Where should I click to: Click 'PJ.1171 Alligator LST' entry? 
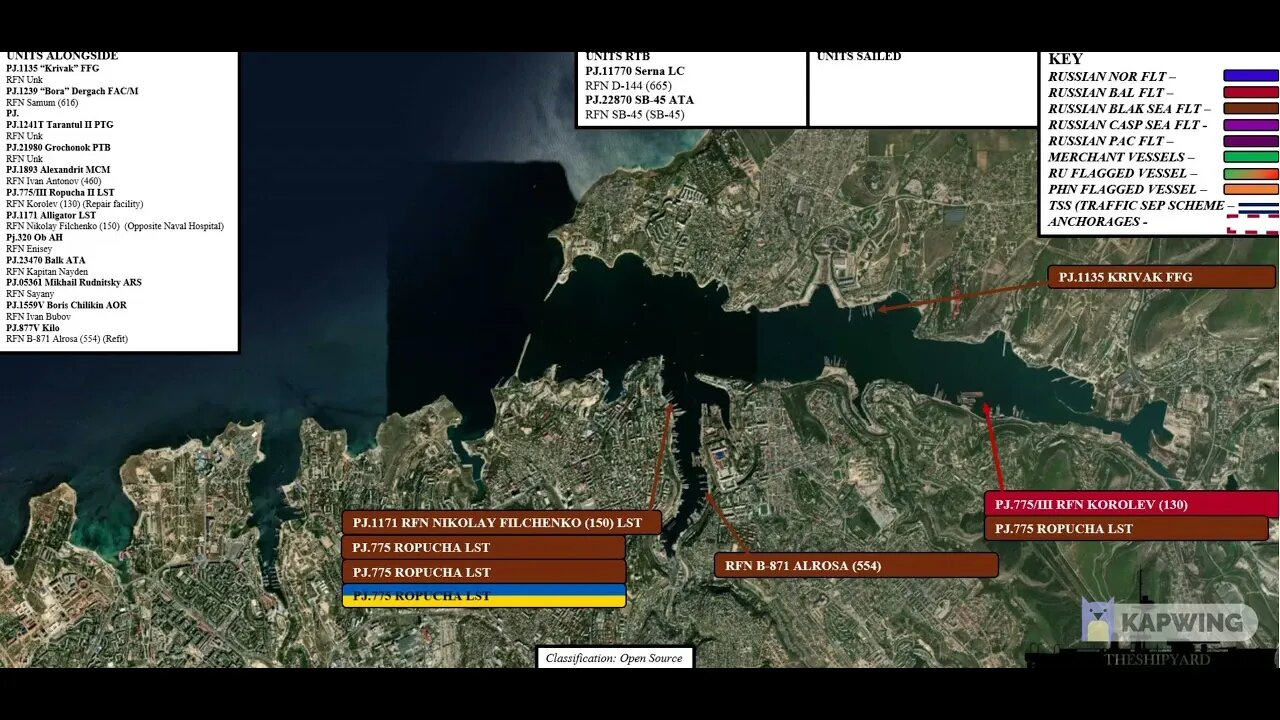(51, 215)
